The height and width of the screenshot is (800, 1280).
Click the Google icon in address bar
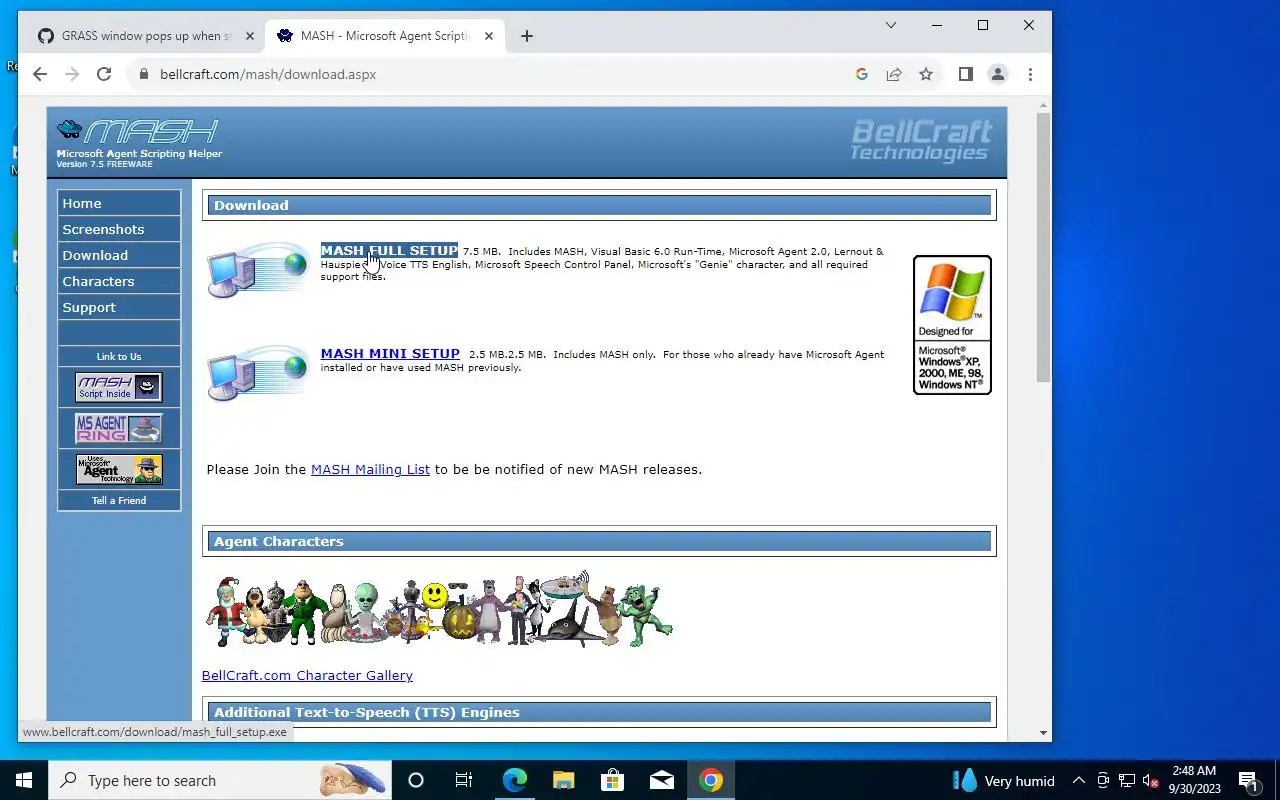click(x=862, y=74)
